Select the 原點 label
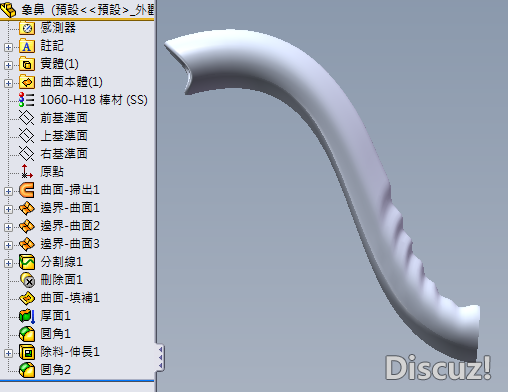The width and height of the screenshot is (508, 392). 52,172
